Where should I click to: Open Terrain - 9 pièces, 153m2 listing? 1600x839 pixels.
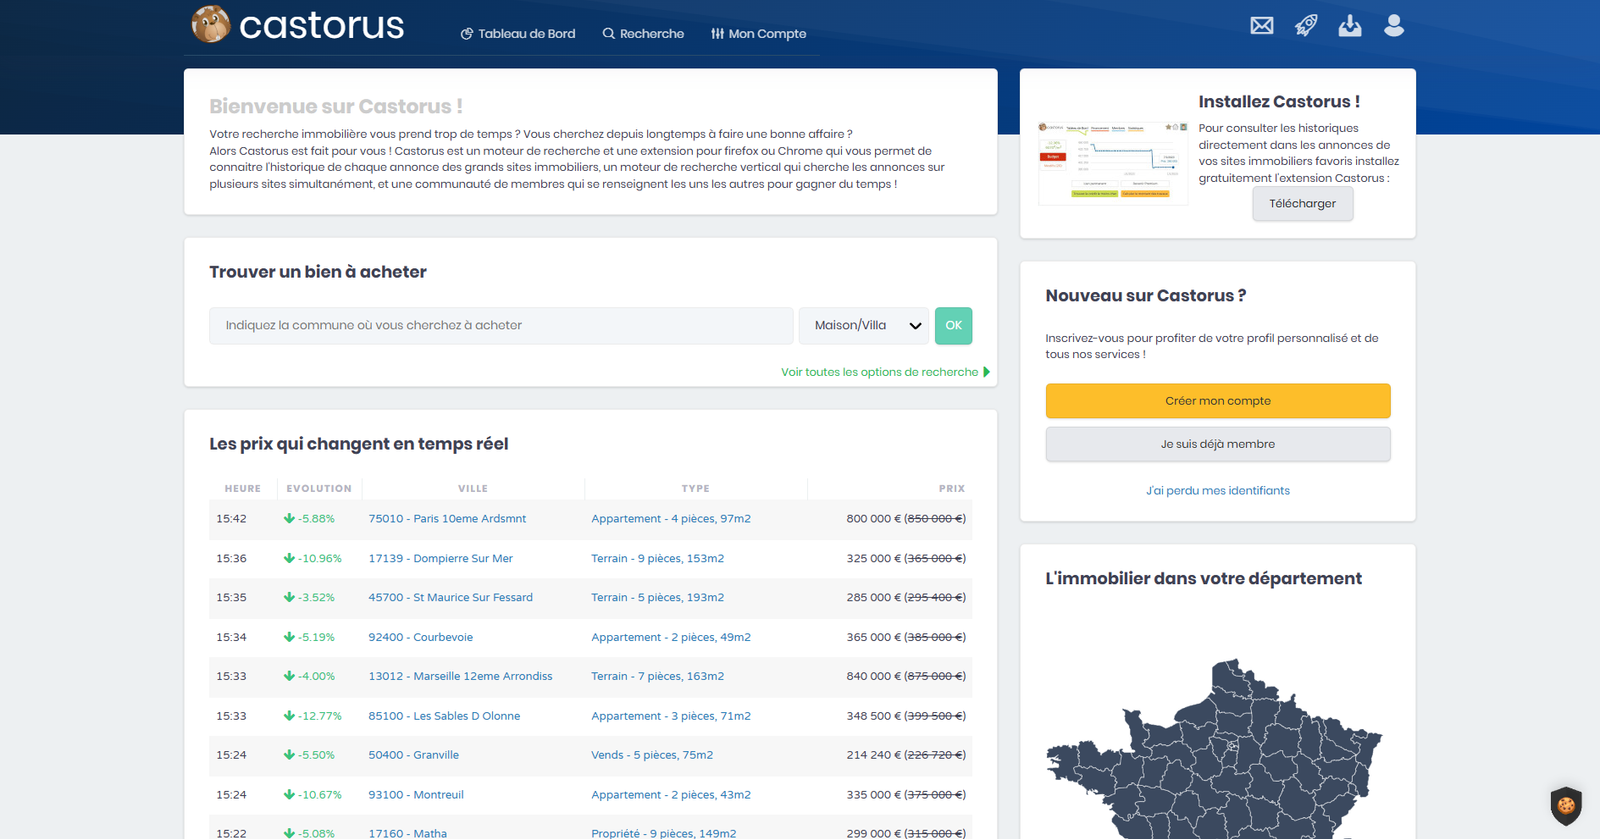click(658, 559)
